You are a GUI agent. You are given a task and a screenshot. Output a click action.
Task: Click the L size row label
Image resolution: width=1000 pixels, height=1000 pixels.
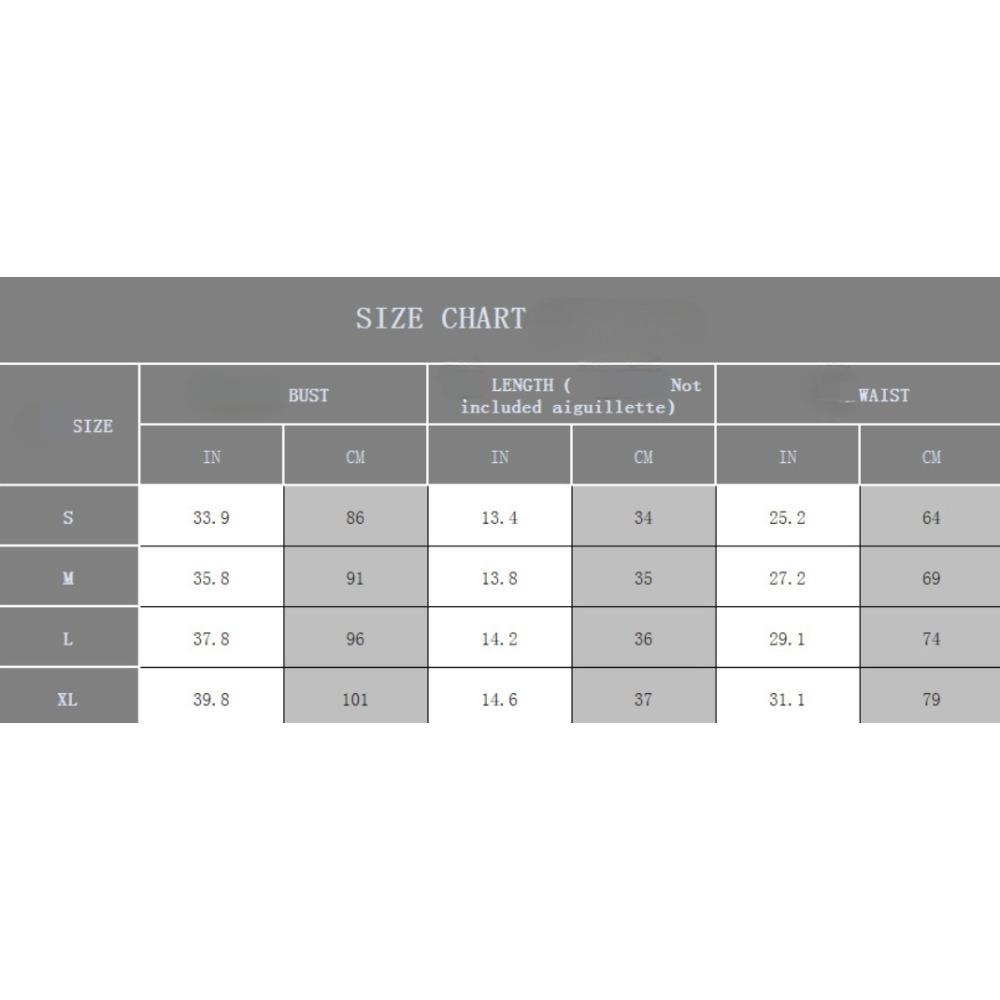[68, 639]
